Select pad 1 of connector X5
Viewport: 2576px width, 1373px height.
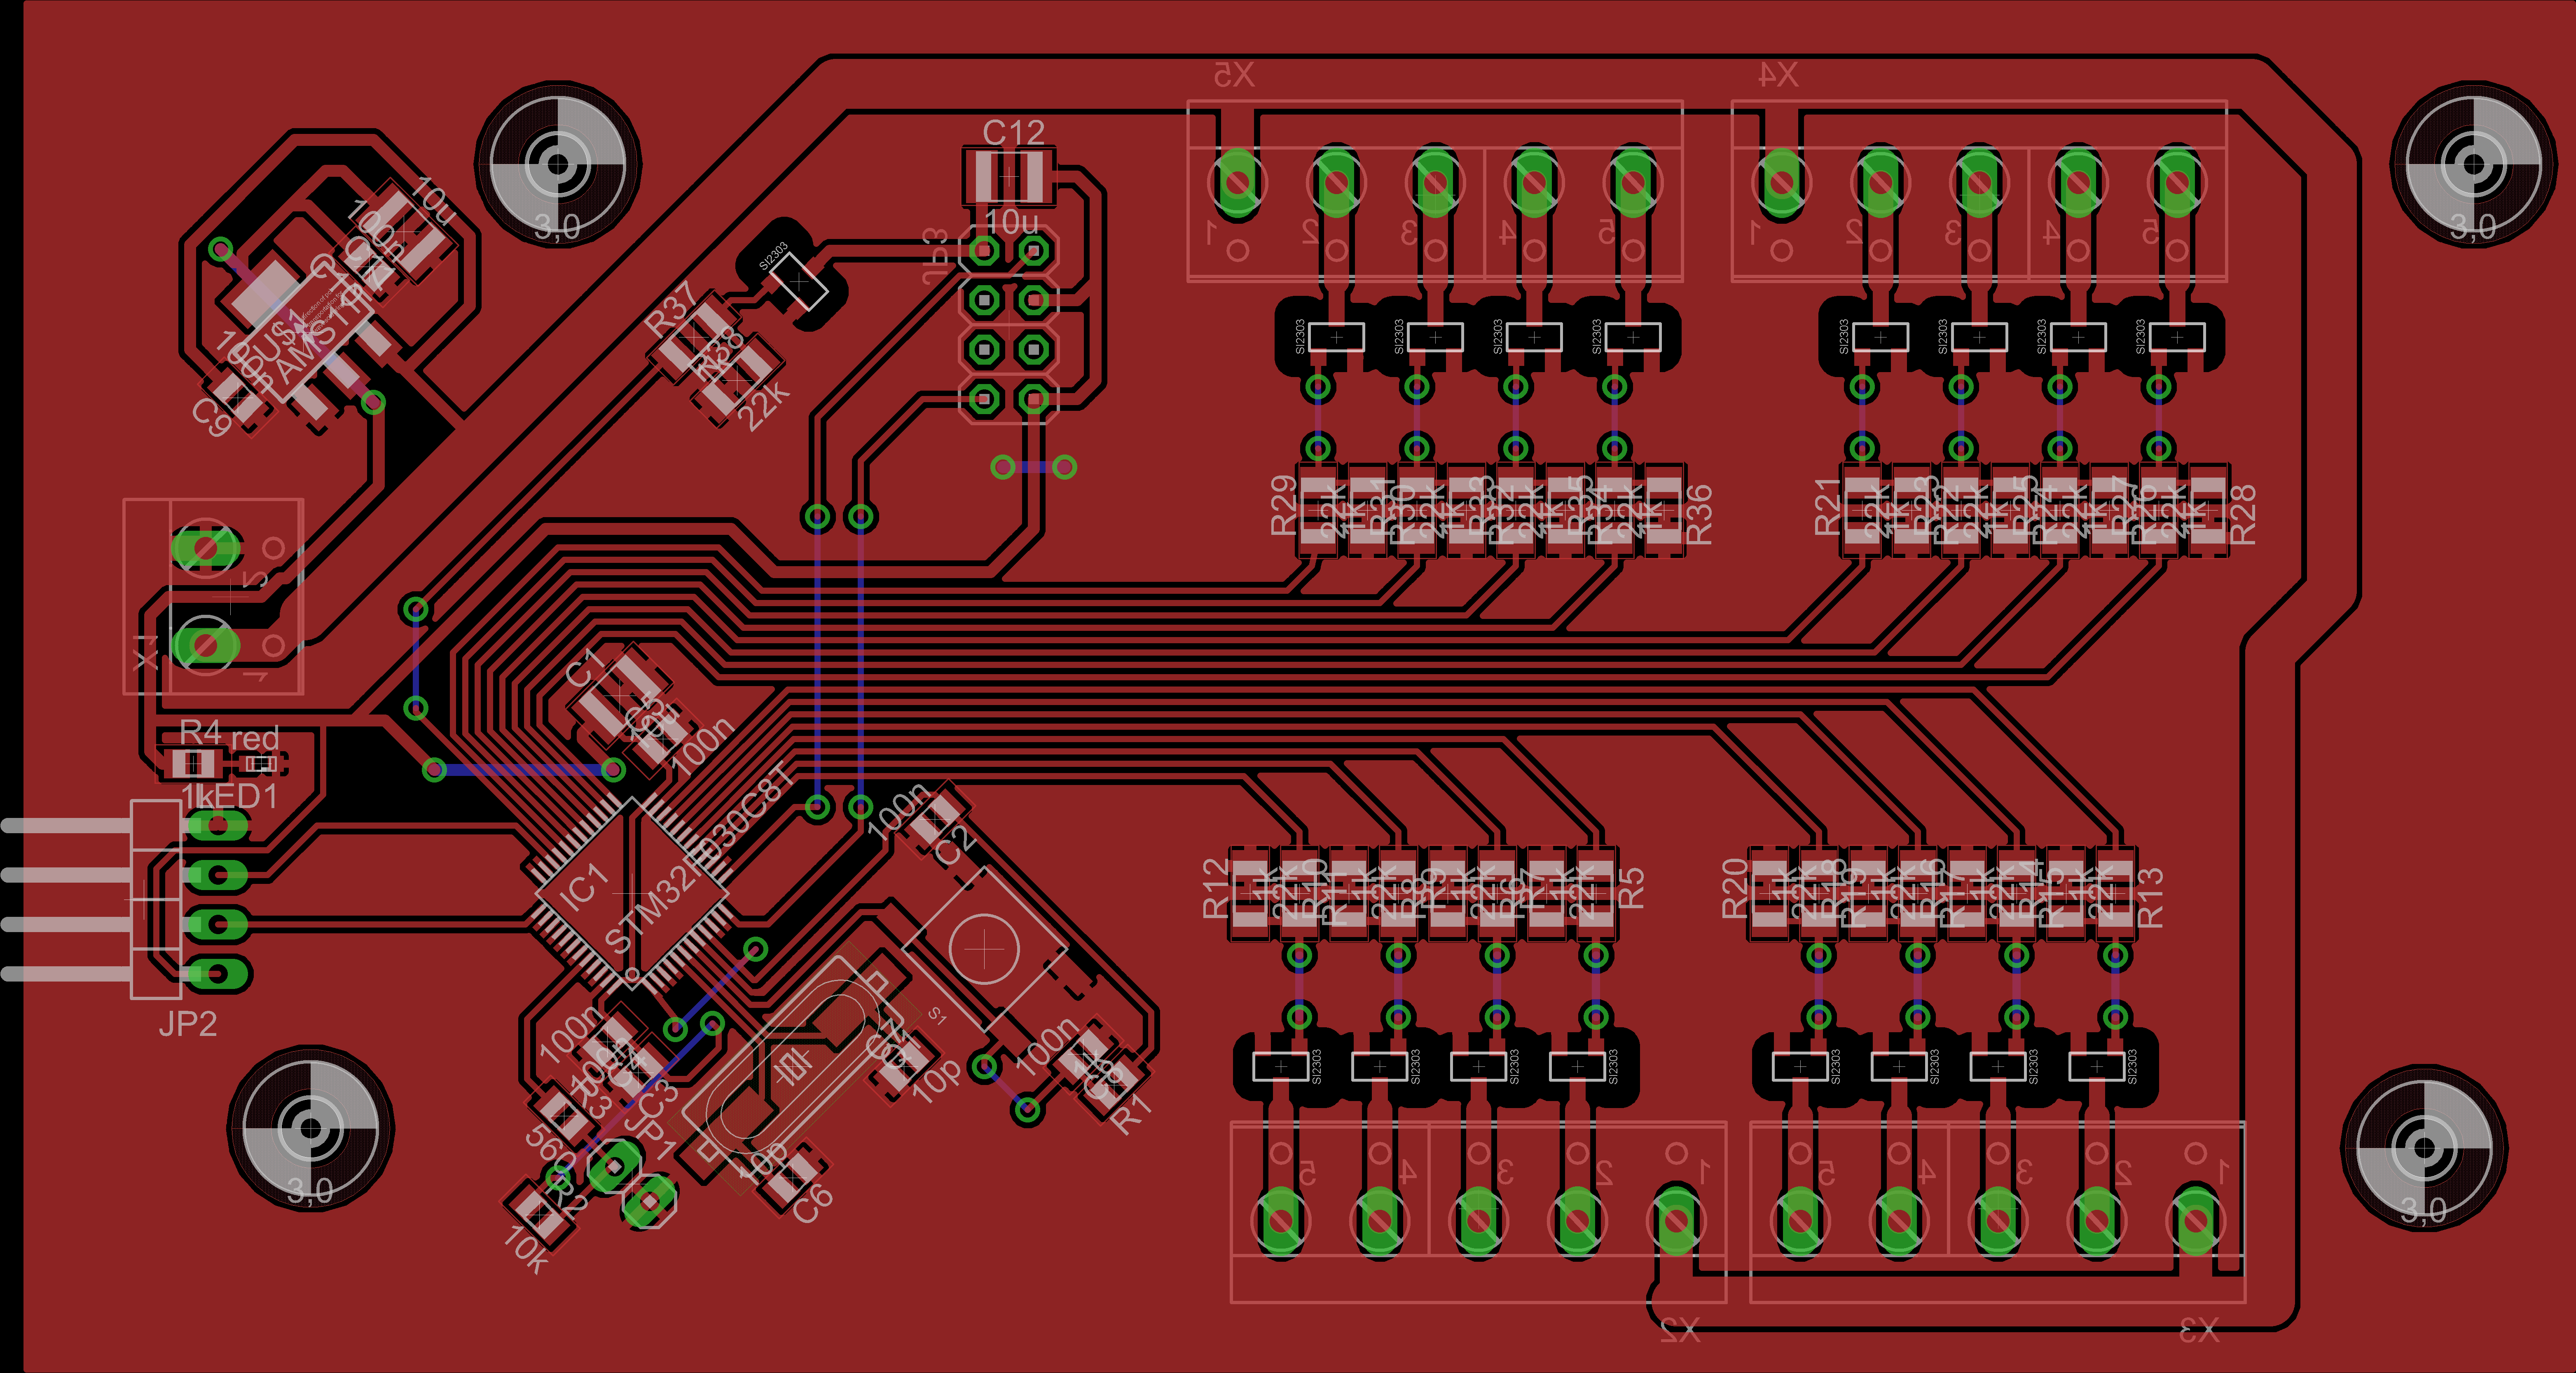(1237, 183)
